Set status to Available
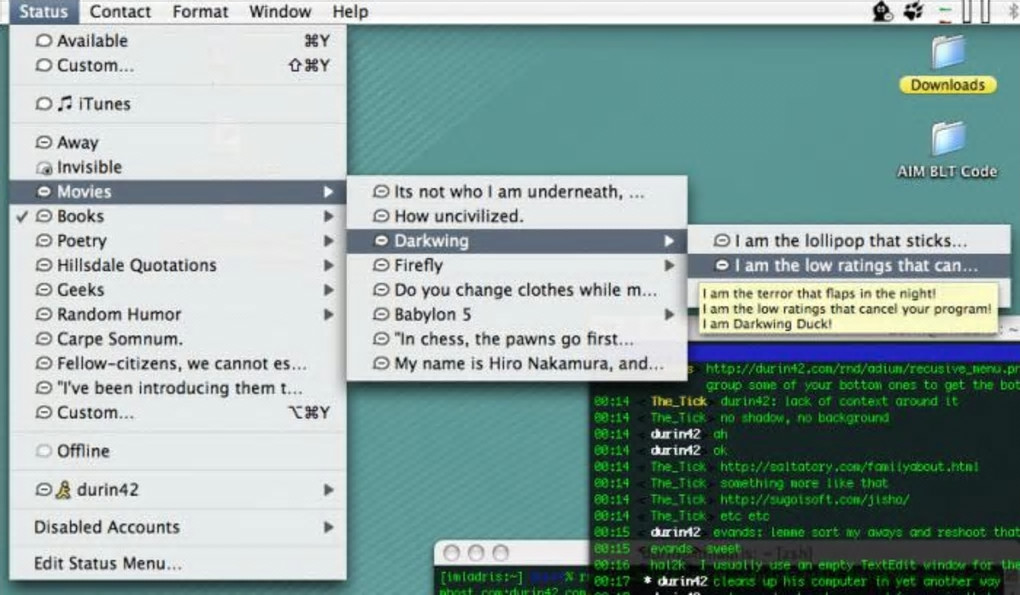Viewport: 1020px width, 595px height. (178, 41)
